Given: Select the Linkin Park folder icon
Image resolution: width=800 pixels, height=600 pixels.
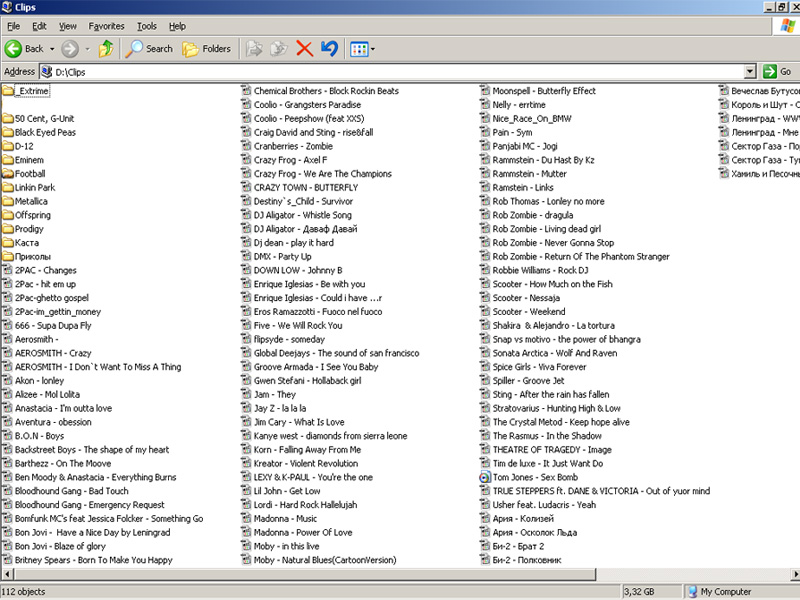Looking at the screenshot, I should 8,187.
